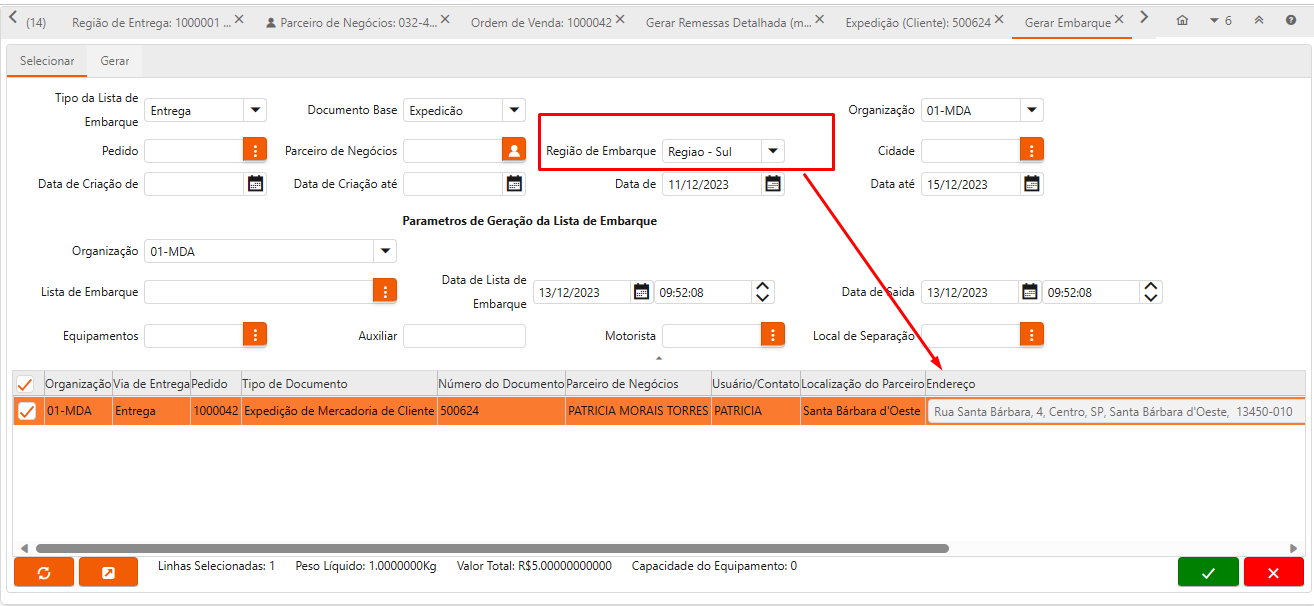Image resolution: width=1314 pixels, height=606 pixels.
Task: Open the help question mark icon
Action: tap(1290, 20)
